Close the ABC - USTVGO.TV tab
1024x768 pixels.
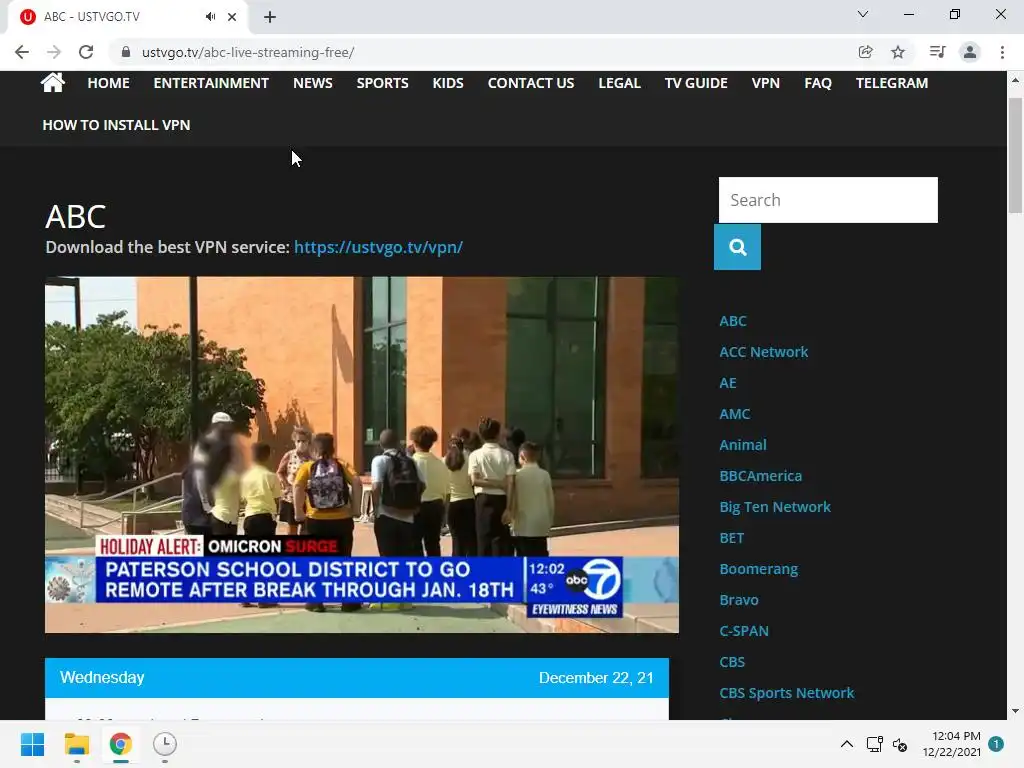pyautogui.click(x=232, y=17)
